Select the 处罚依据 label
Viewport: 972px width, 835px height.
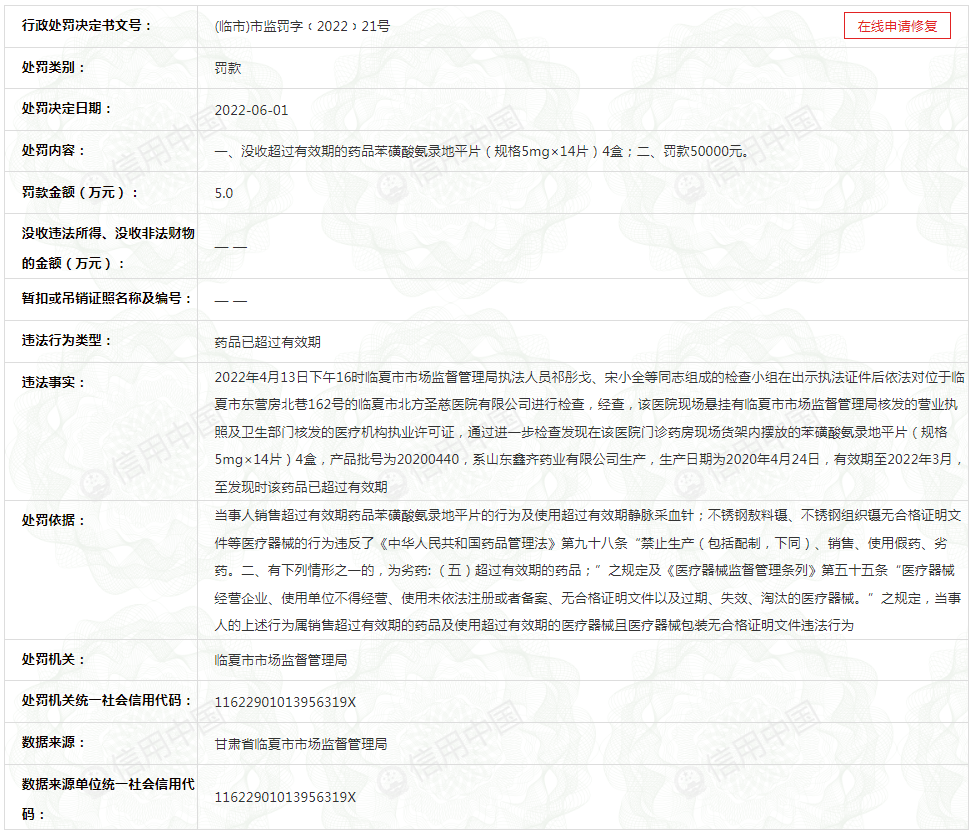tap(54, 521)
